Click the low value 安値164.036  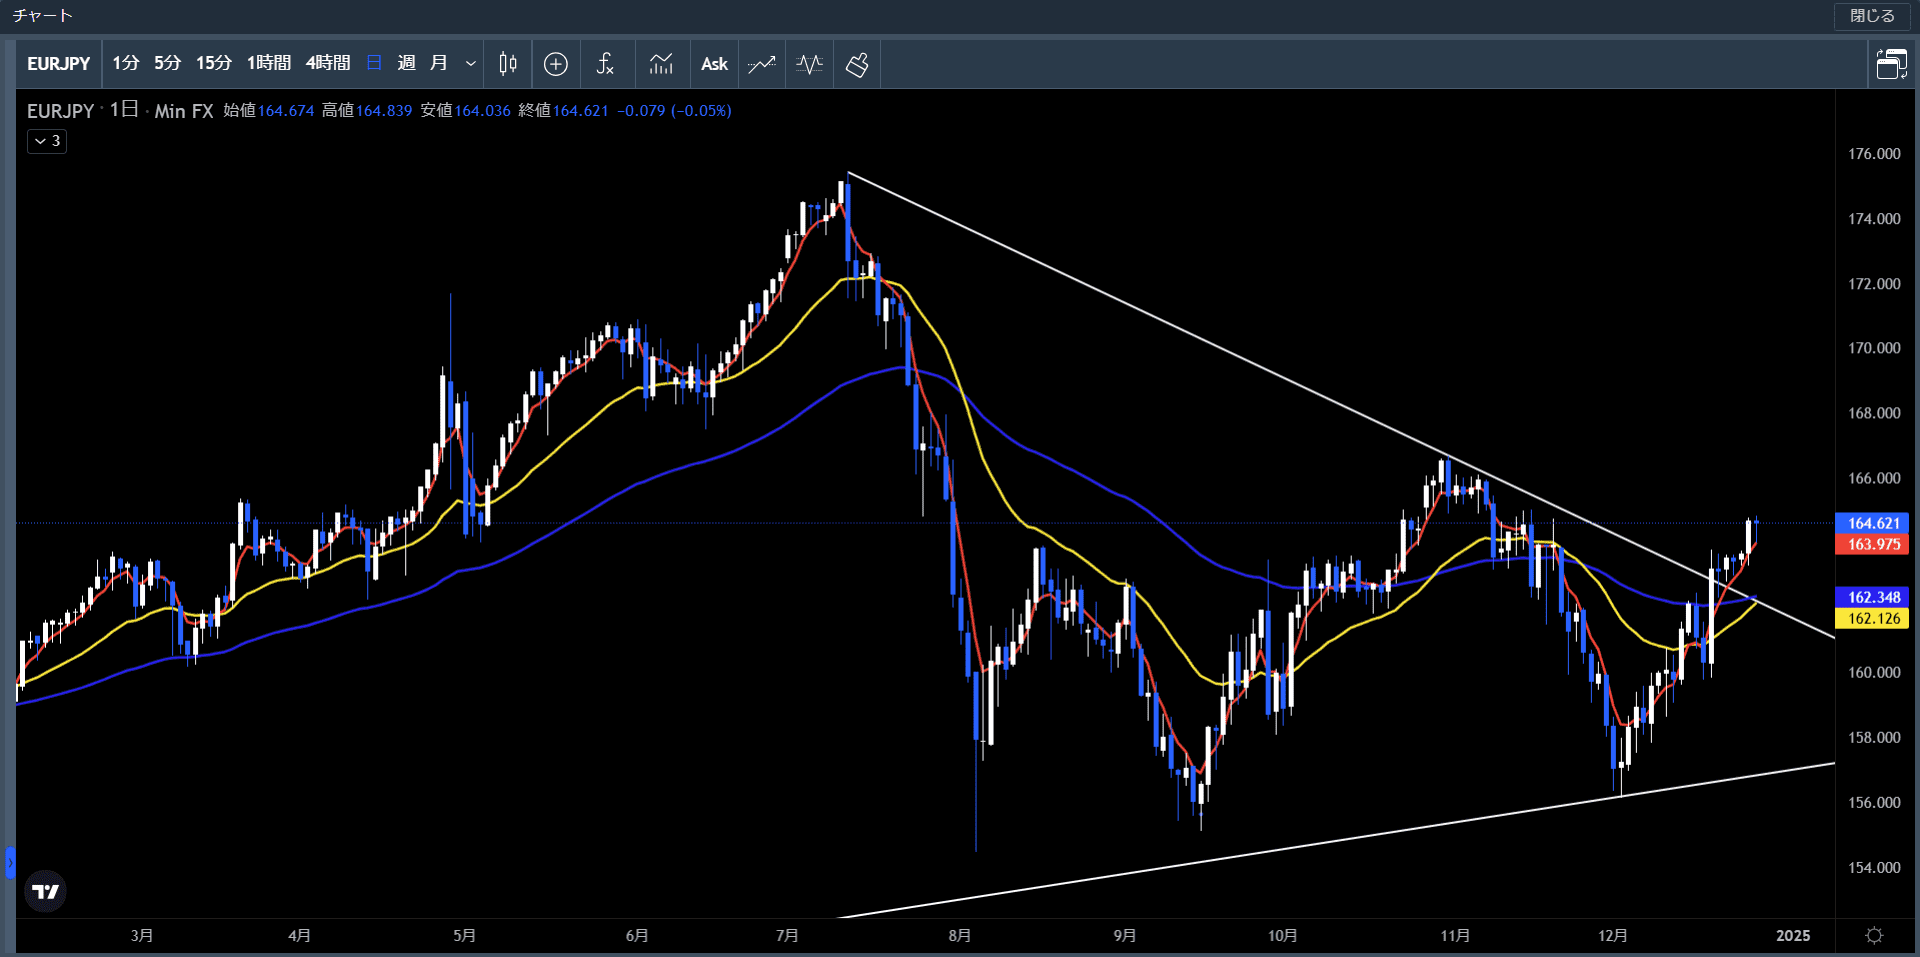tap(465, 111)
